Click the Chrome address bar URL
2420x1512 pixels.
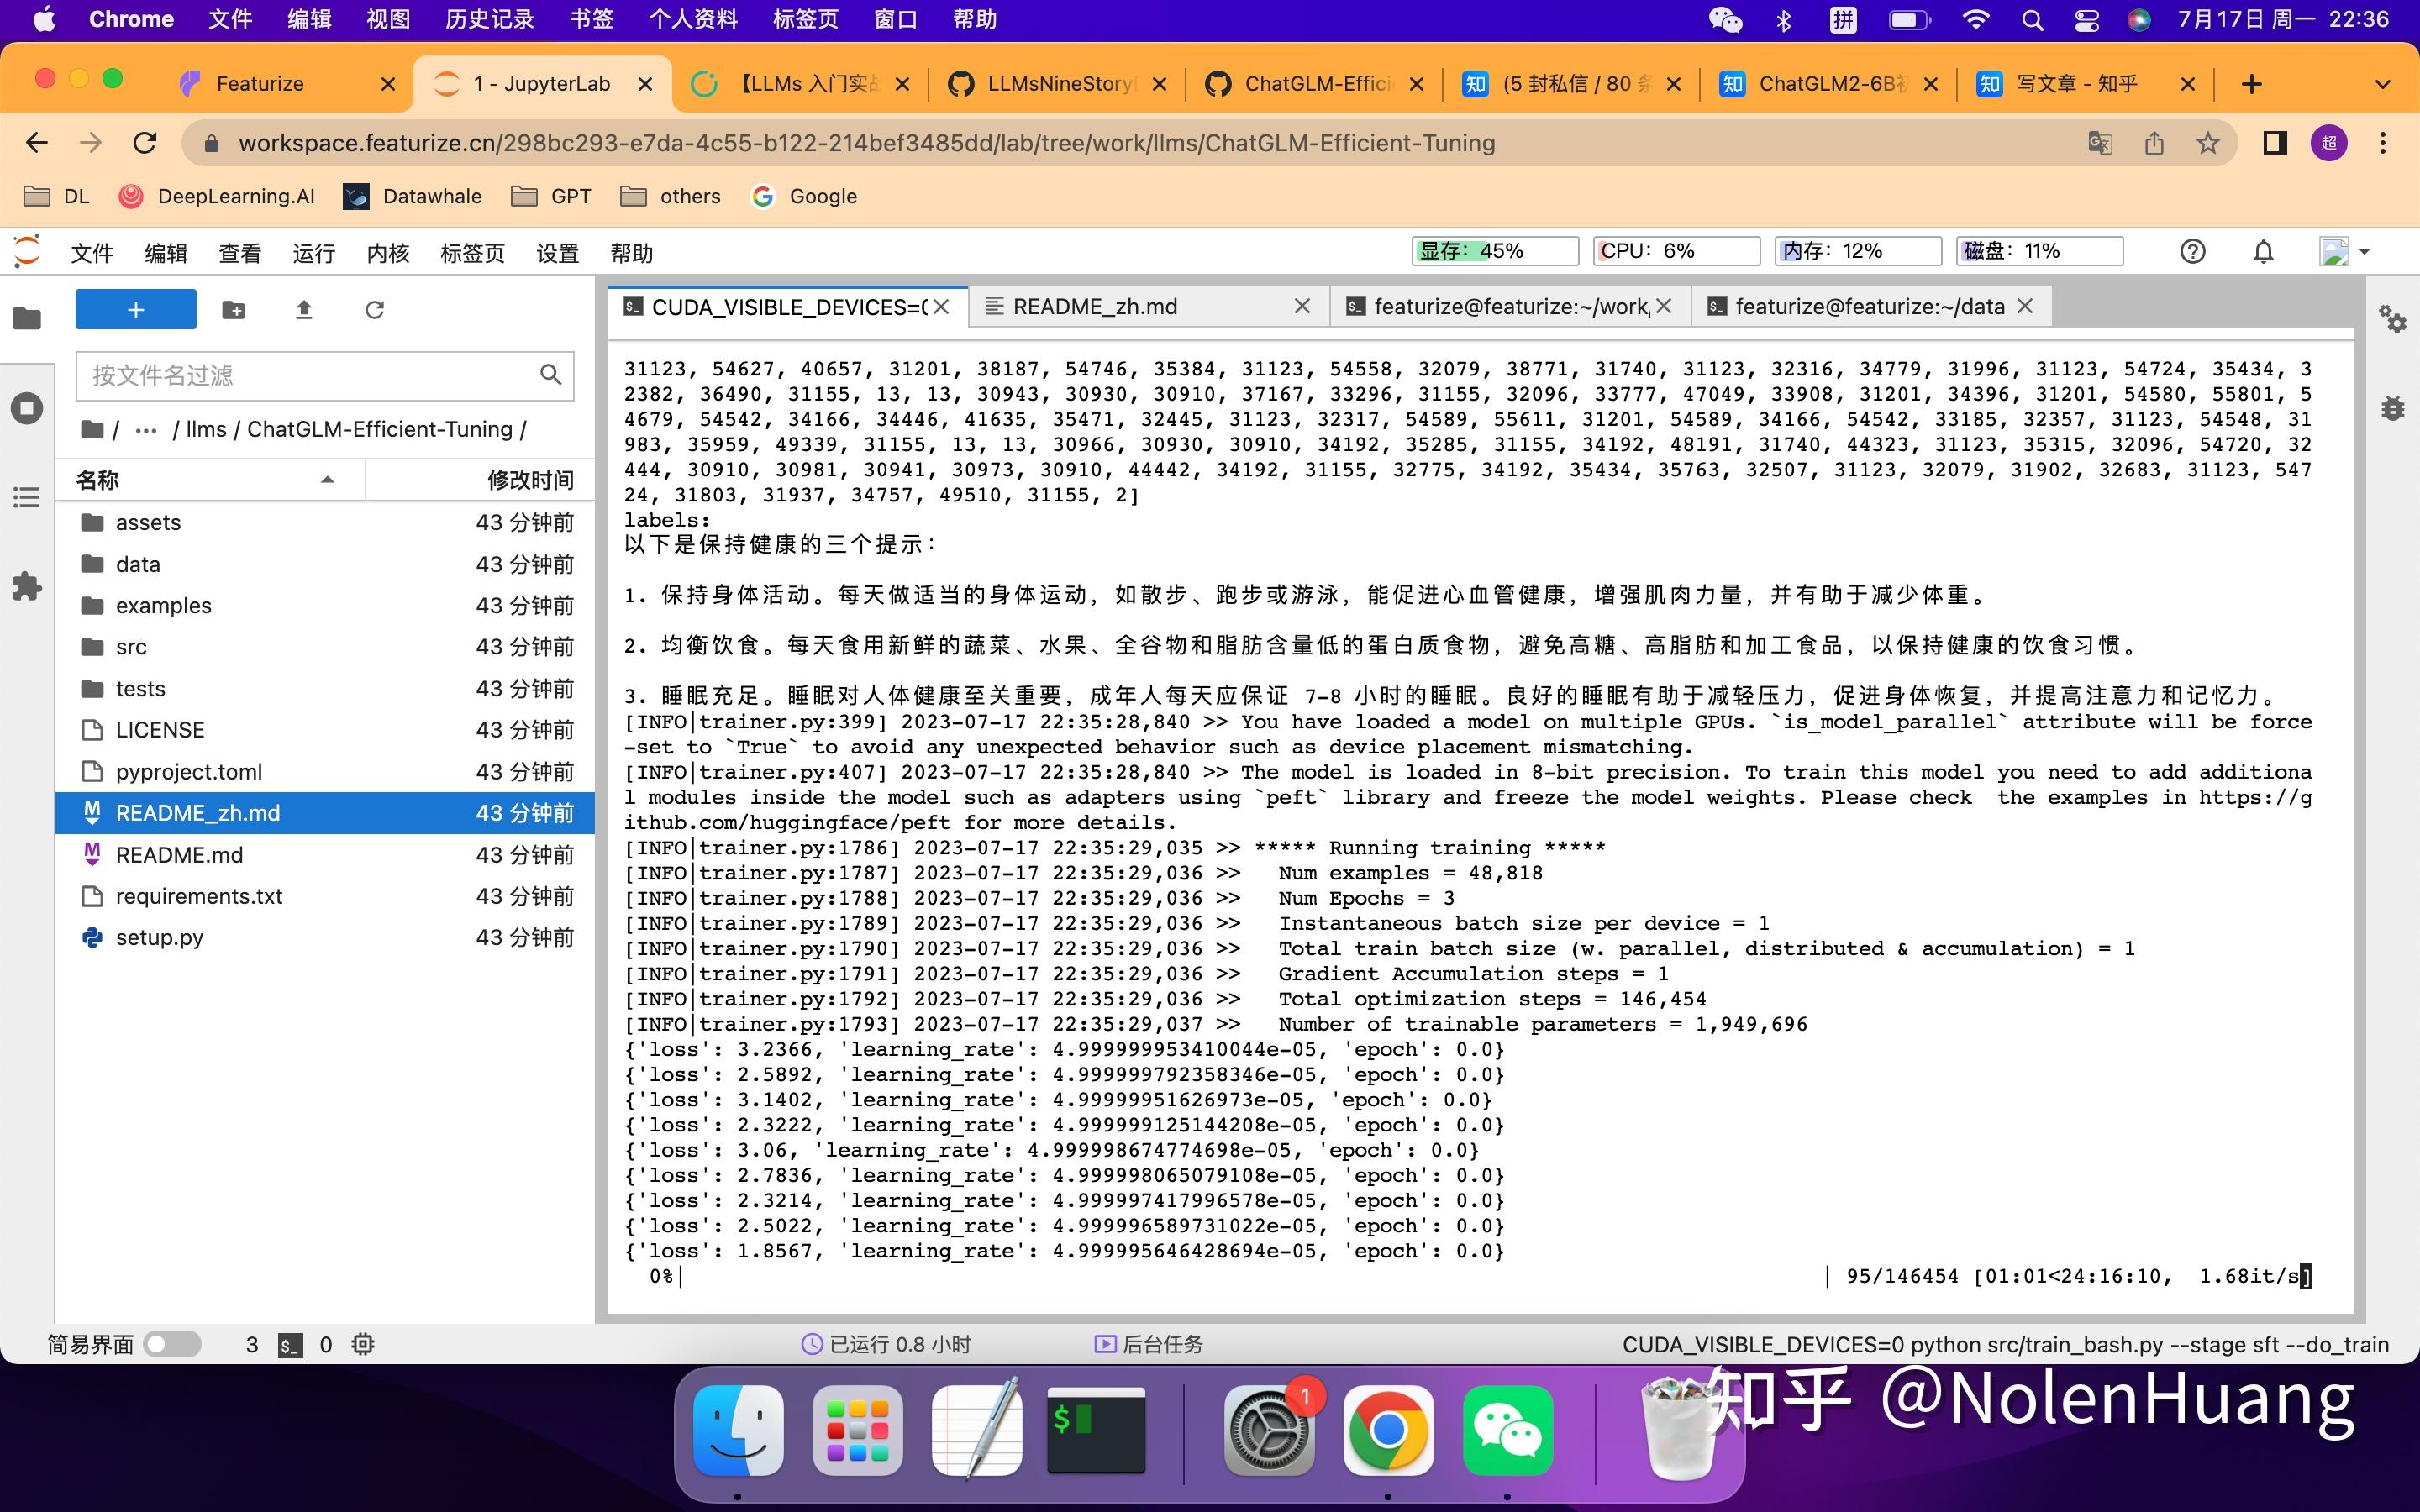click(x=866, y=143)
